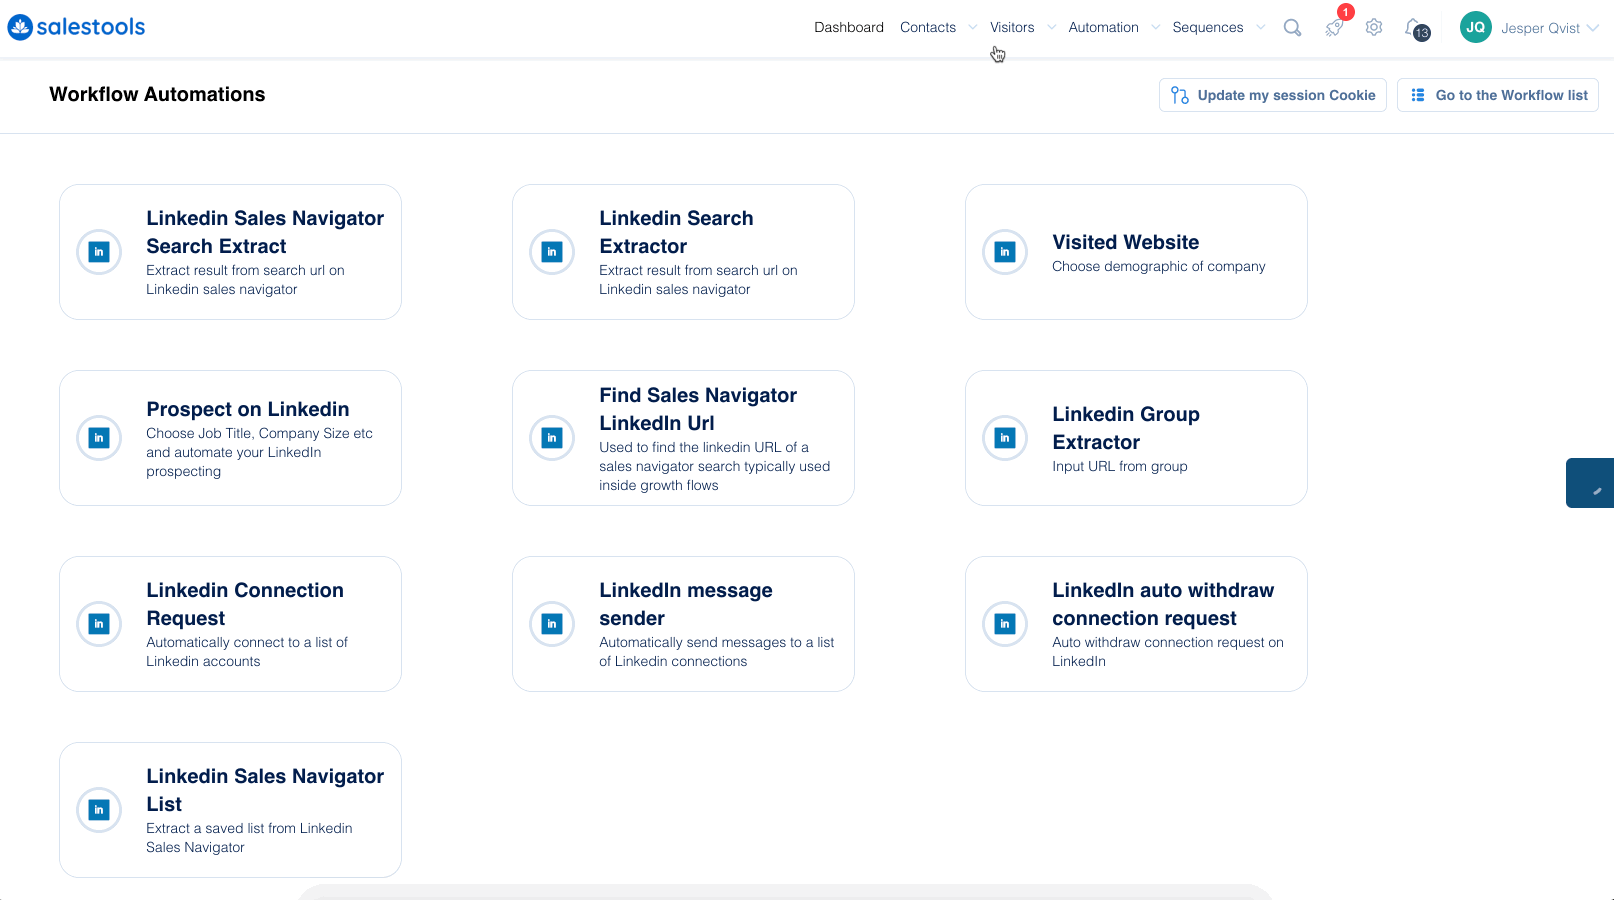Click 'Input URL from group' description

click(x=1119, y=466)
